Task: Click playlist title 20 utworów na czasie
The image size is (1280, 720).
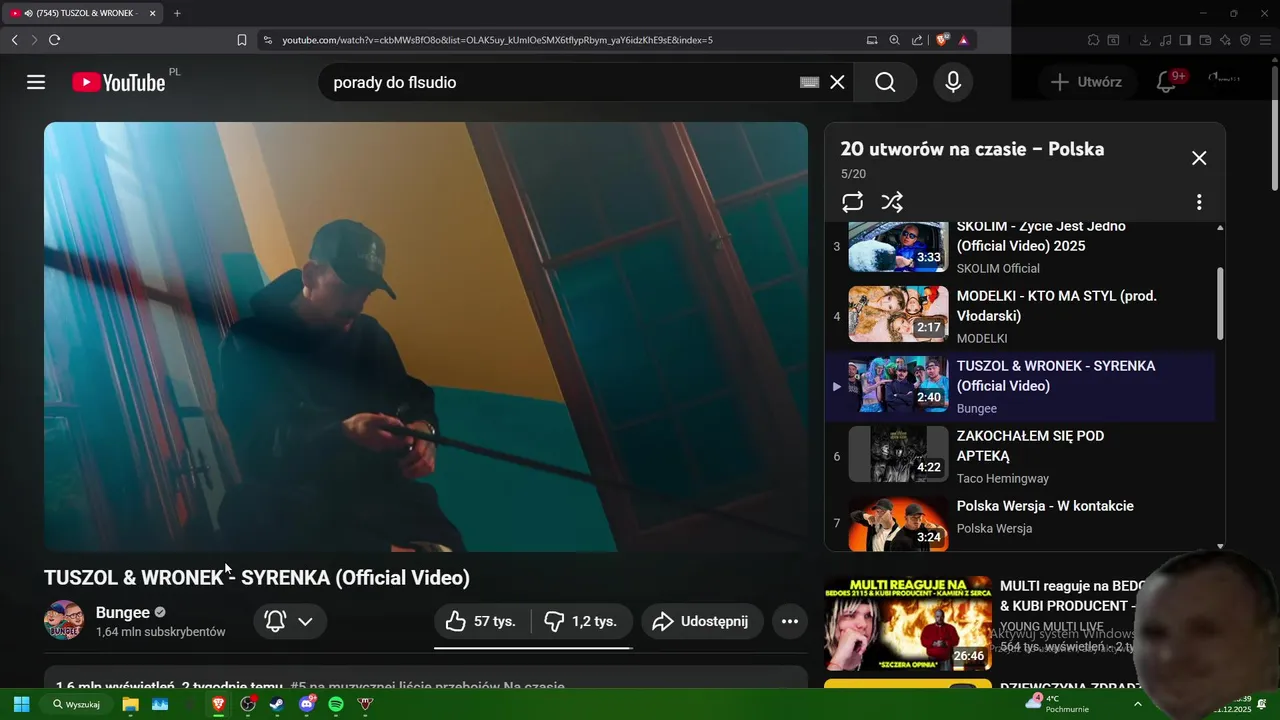Action: [x=972, y=149]
